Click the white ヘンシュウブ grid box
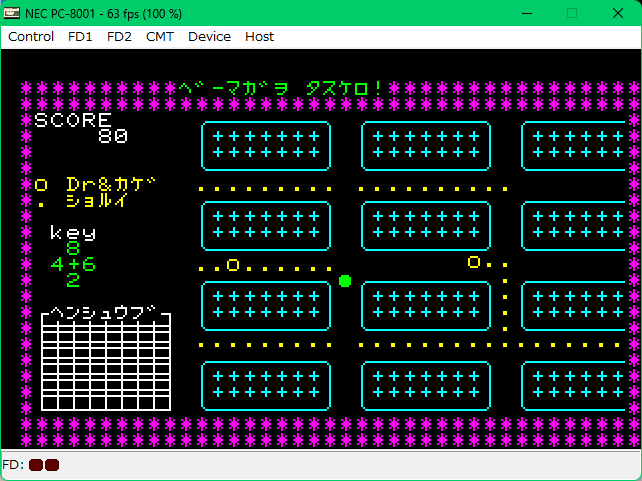The image size is (642, 481). point(105,361)
